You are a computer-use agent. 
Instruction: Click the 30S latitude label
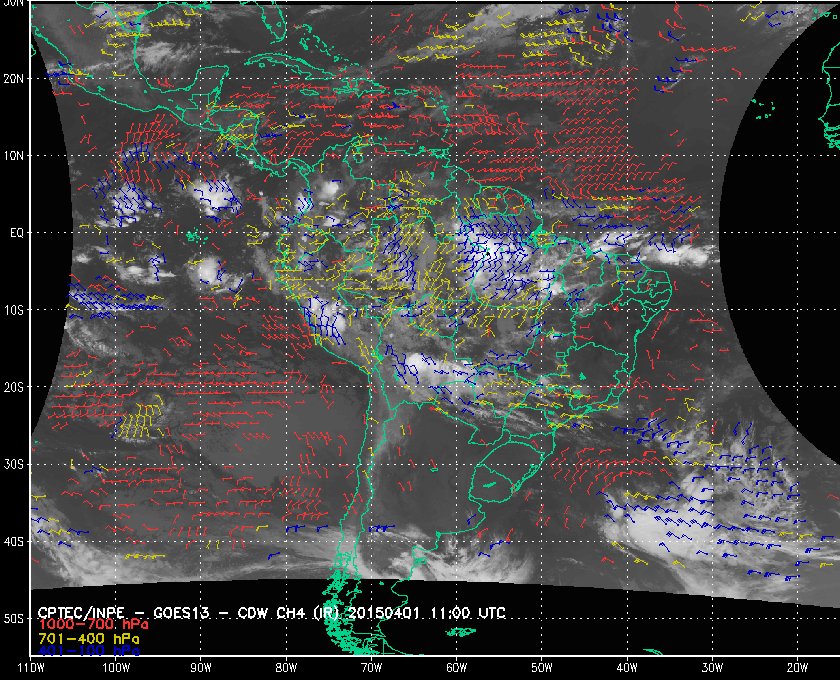[x=13, y=464]
